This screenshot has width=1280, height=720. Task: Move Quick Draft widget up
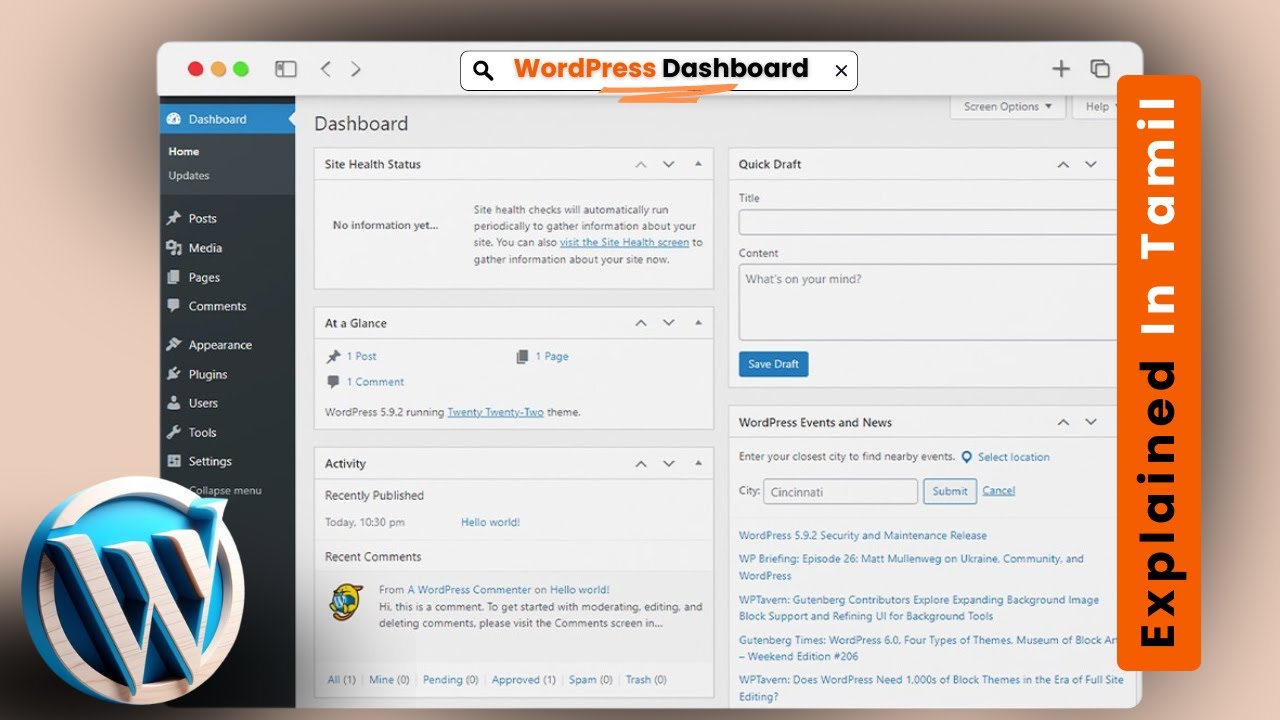[1063, 164]
